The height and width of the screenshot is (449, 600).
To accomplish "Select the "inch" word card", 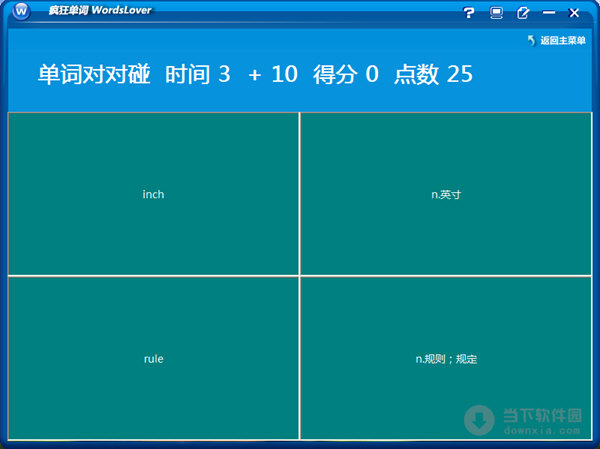I will pos(153,194).
